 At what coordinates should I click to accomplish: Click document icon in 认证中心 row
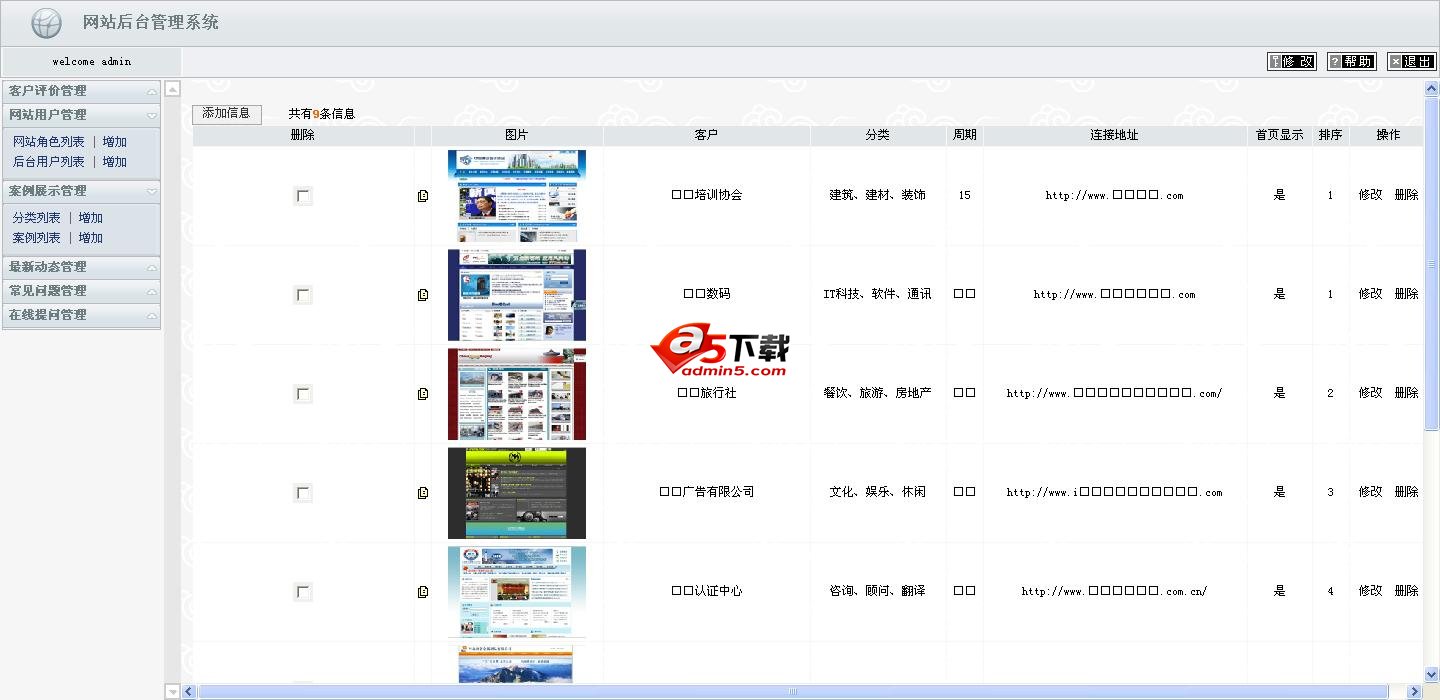(423, 592)
